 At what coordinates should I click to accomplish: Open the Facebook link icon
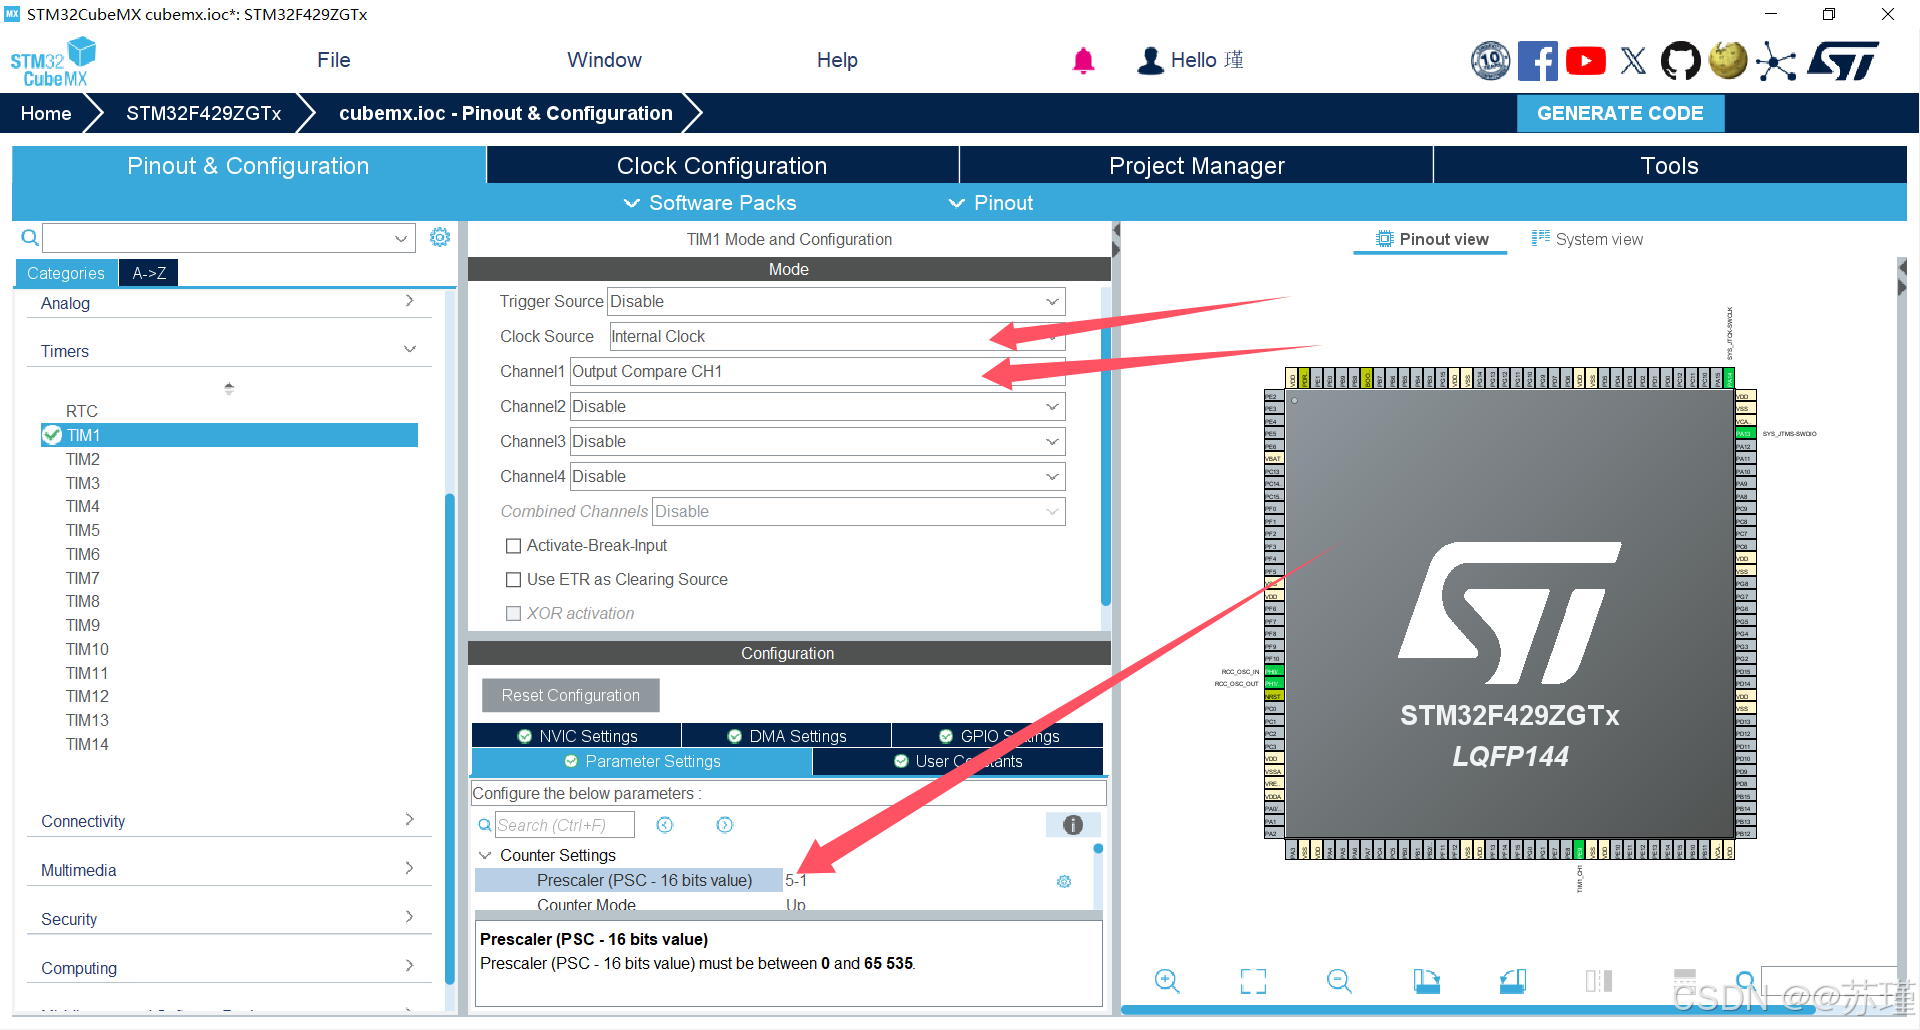coord(1537,61)
